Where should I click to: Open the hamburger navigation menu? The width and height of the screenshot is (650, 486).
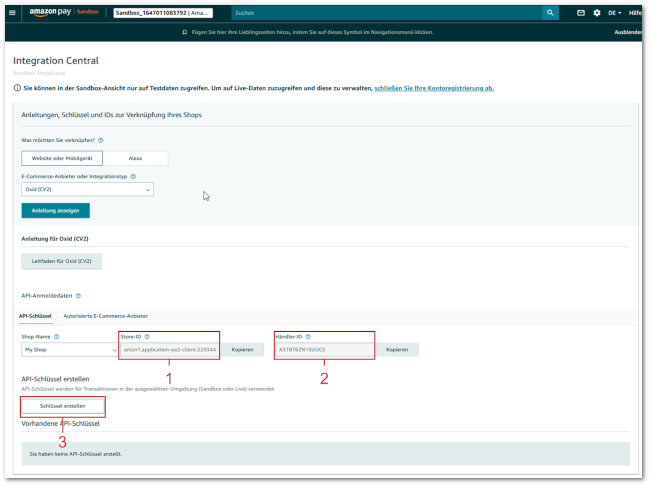click(x=12, y=12)
